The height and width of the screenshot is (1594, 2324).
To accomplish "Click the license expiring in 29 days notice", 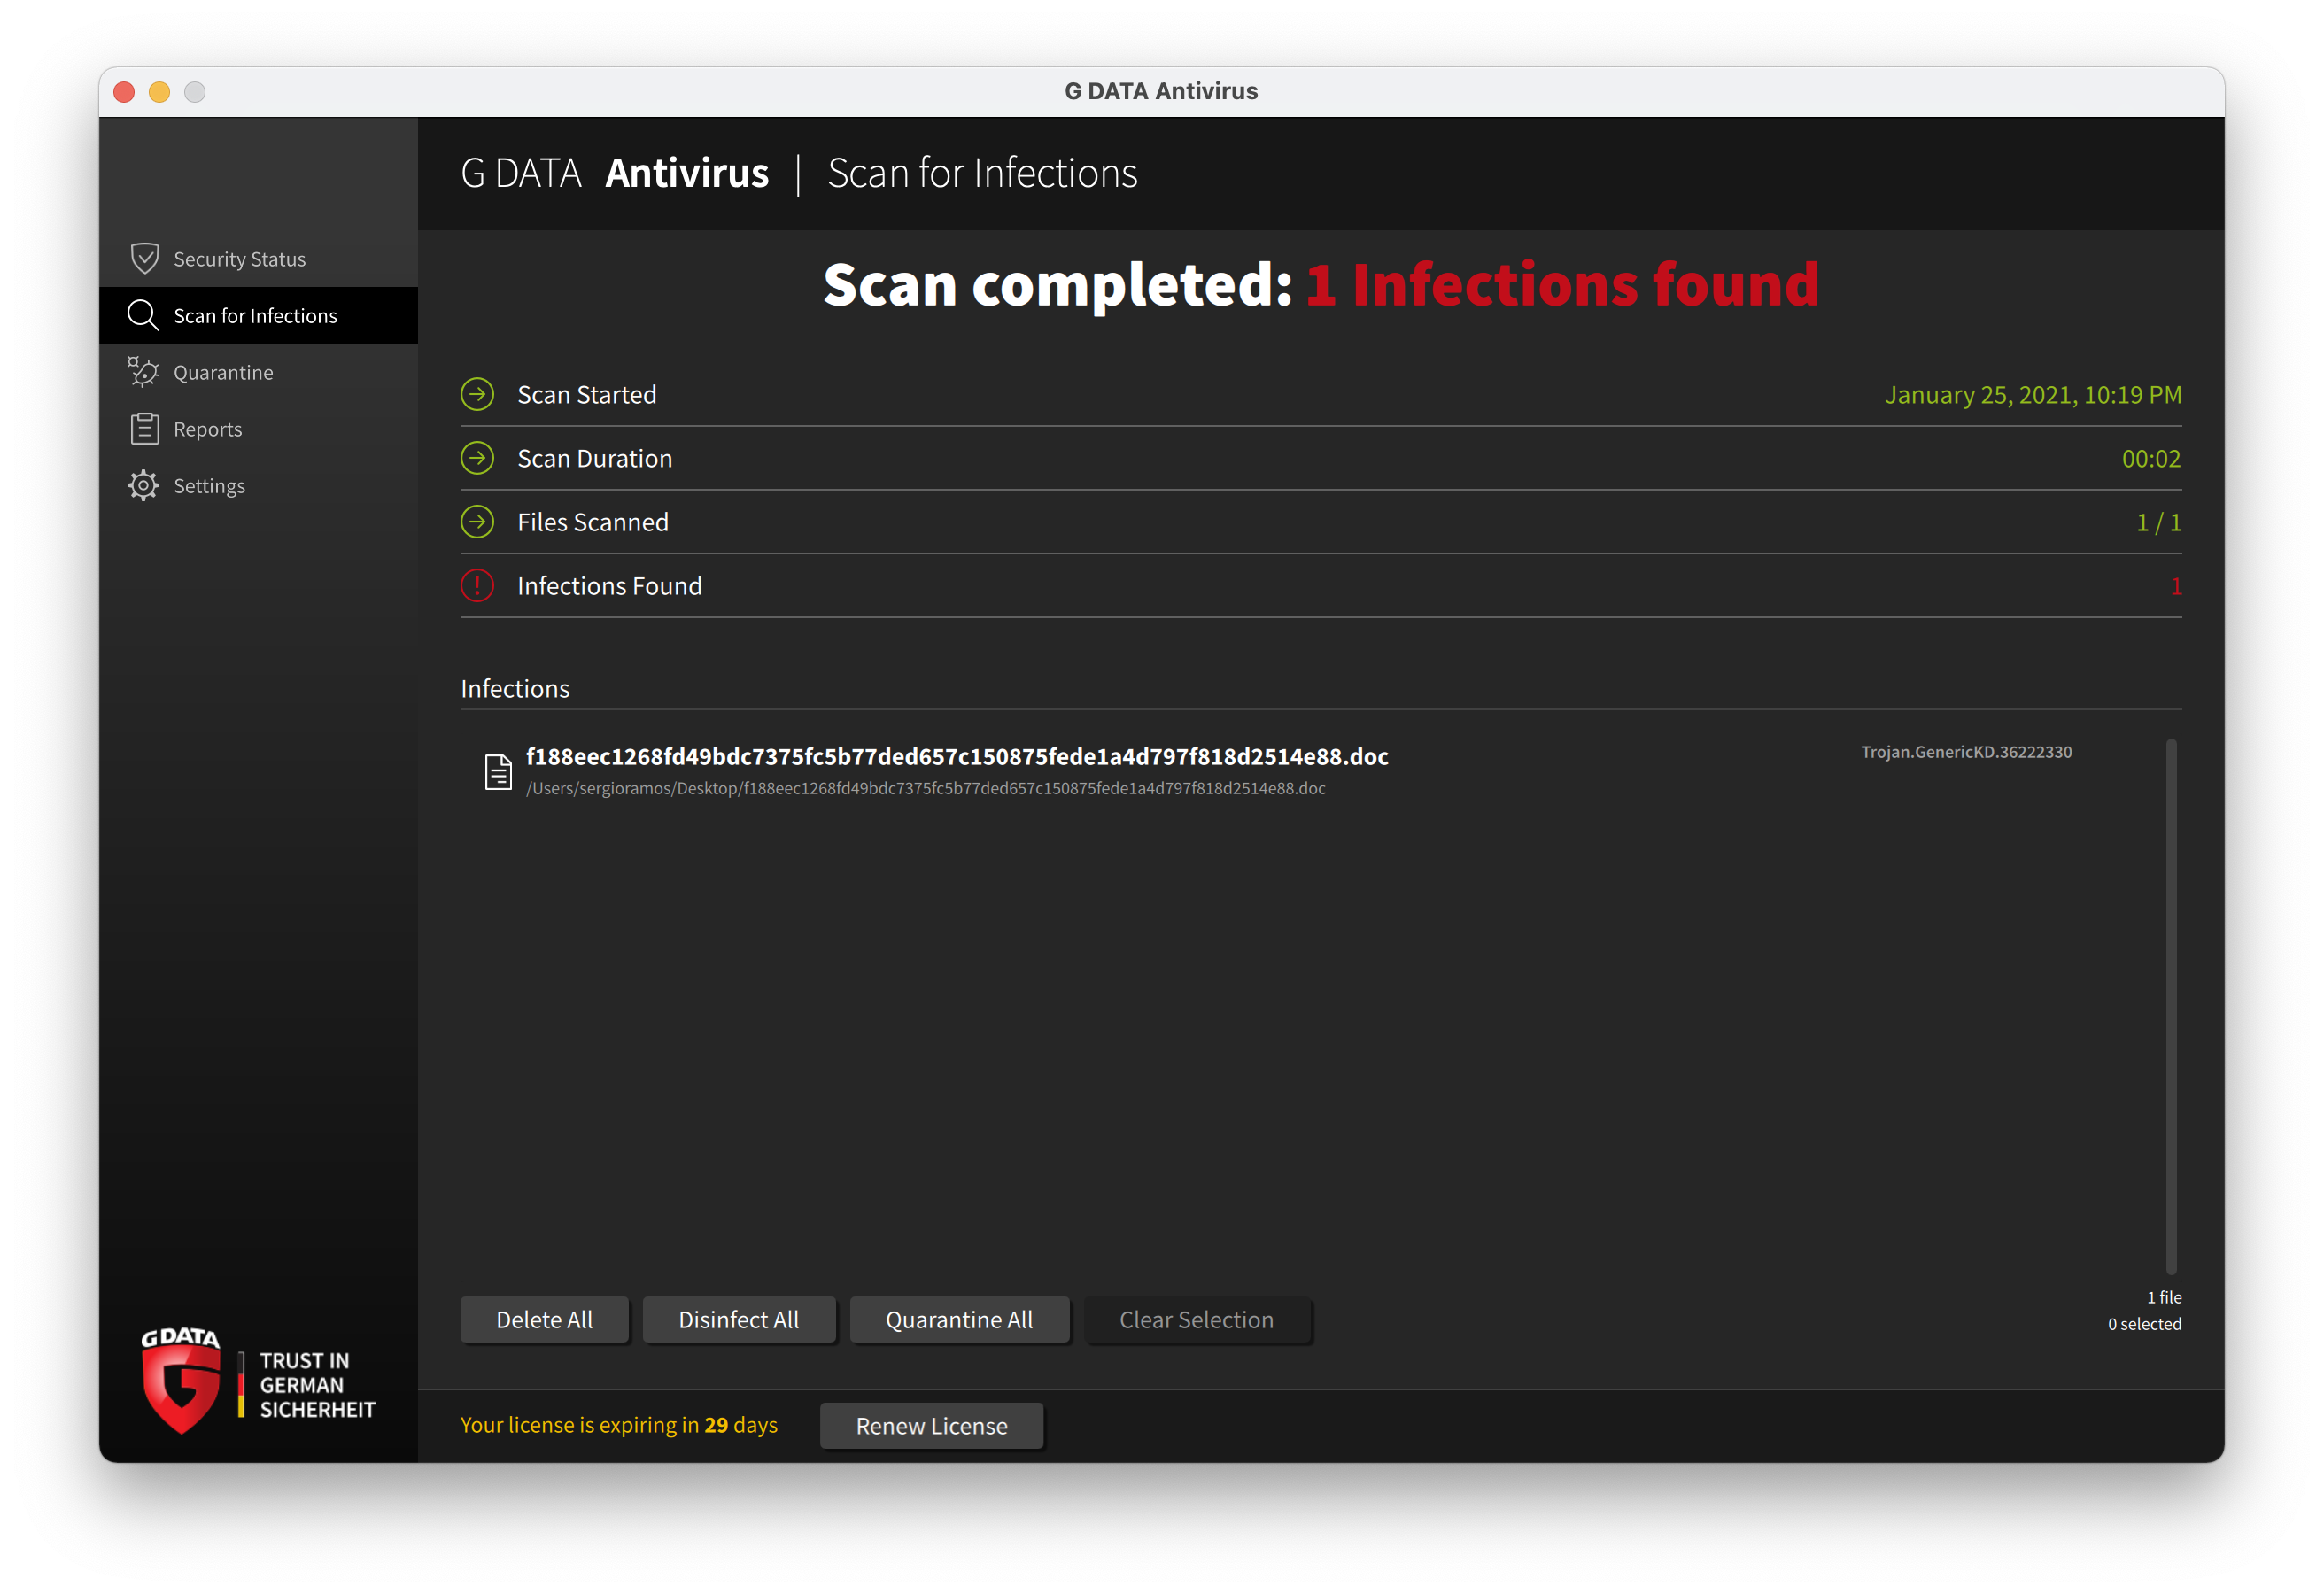I will (618, 1424).
